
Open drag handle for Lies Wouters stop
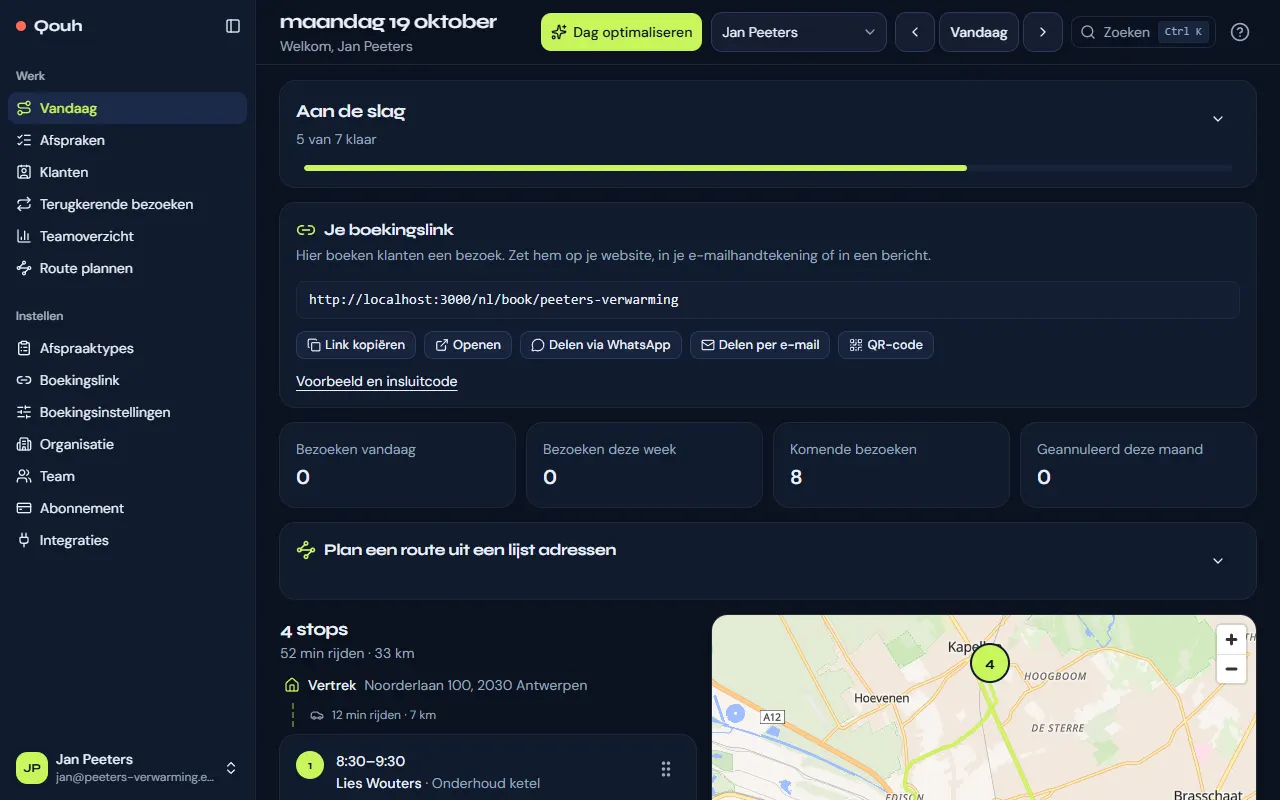click(x=666, y=769)
